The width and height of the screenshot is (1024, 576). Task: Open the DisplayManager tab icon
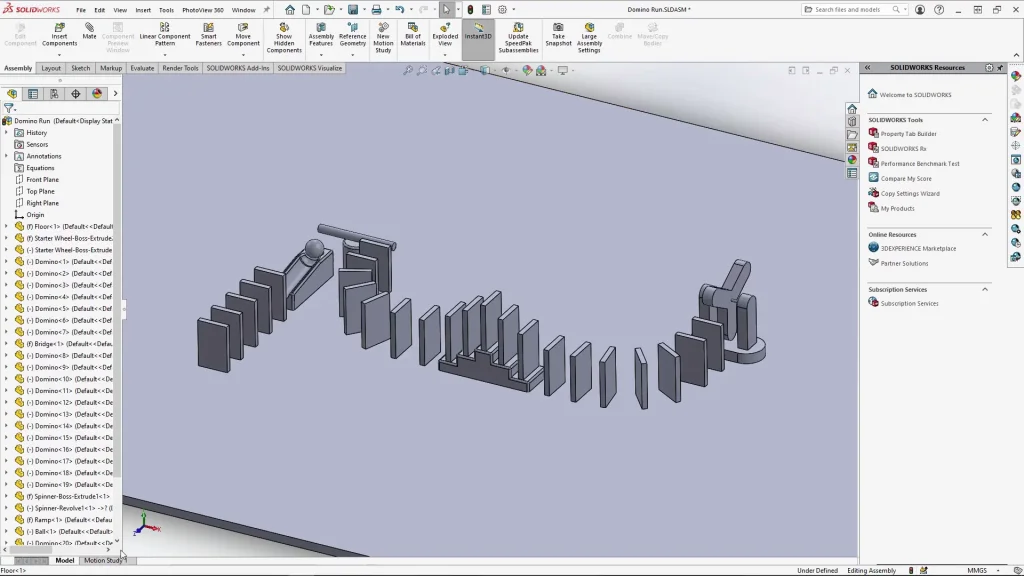coord(97,94)
